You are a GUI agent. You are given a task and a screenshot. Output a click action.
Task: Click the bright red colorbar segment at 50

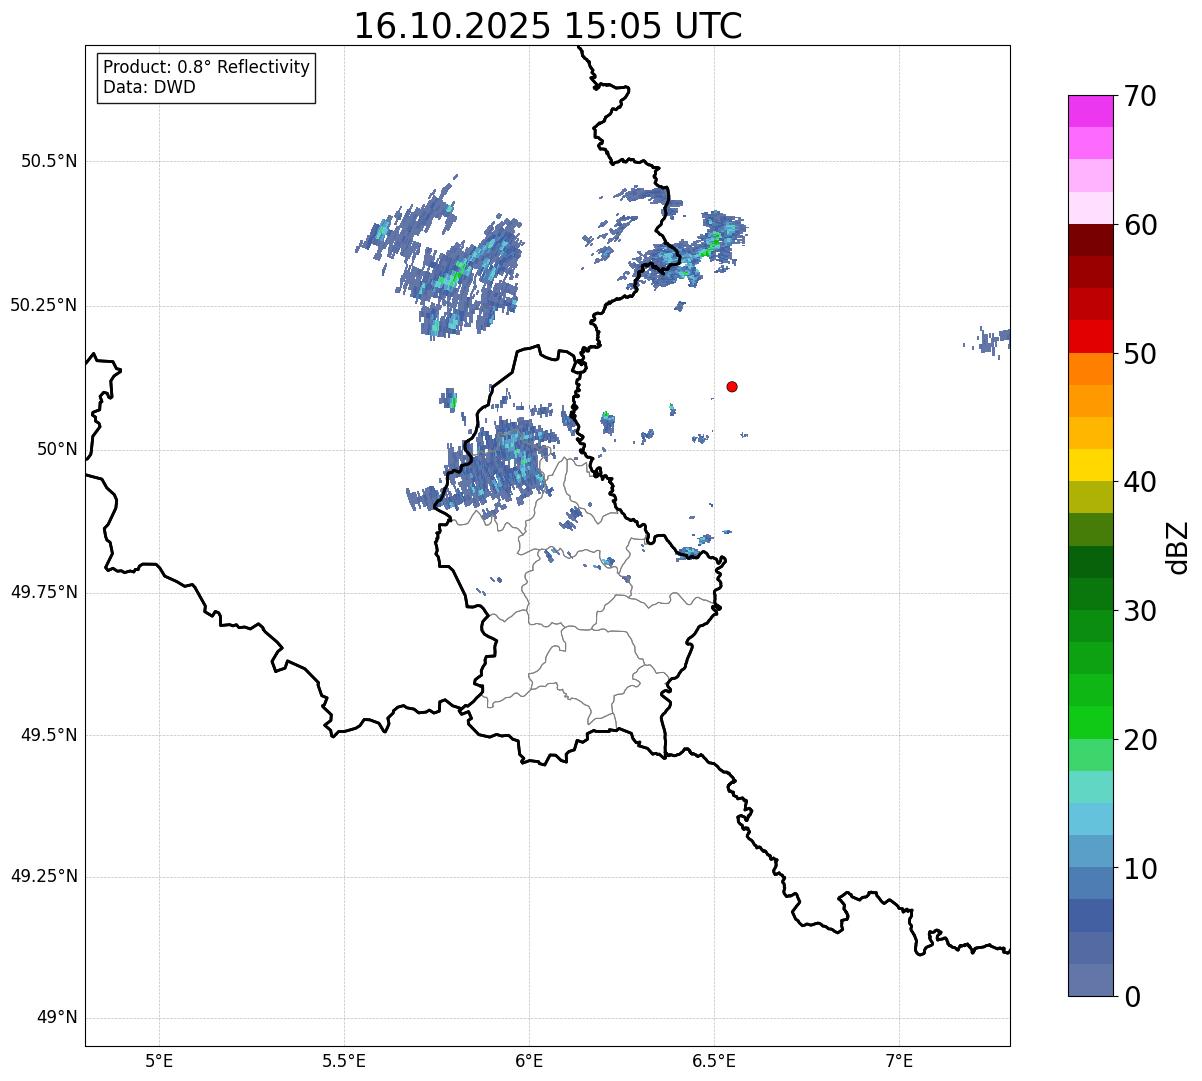pos(1090,337)
